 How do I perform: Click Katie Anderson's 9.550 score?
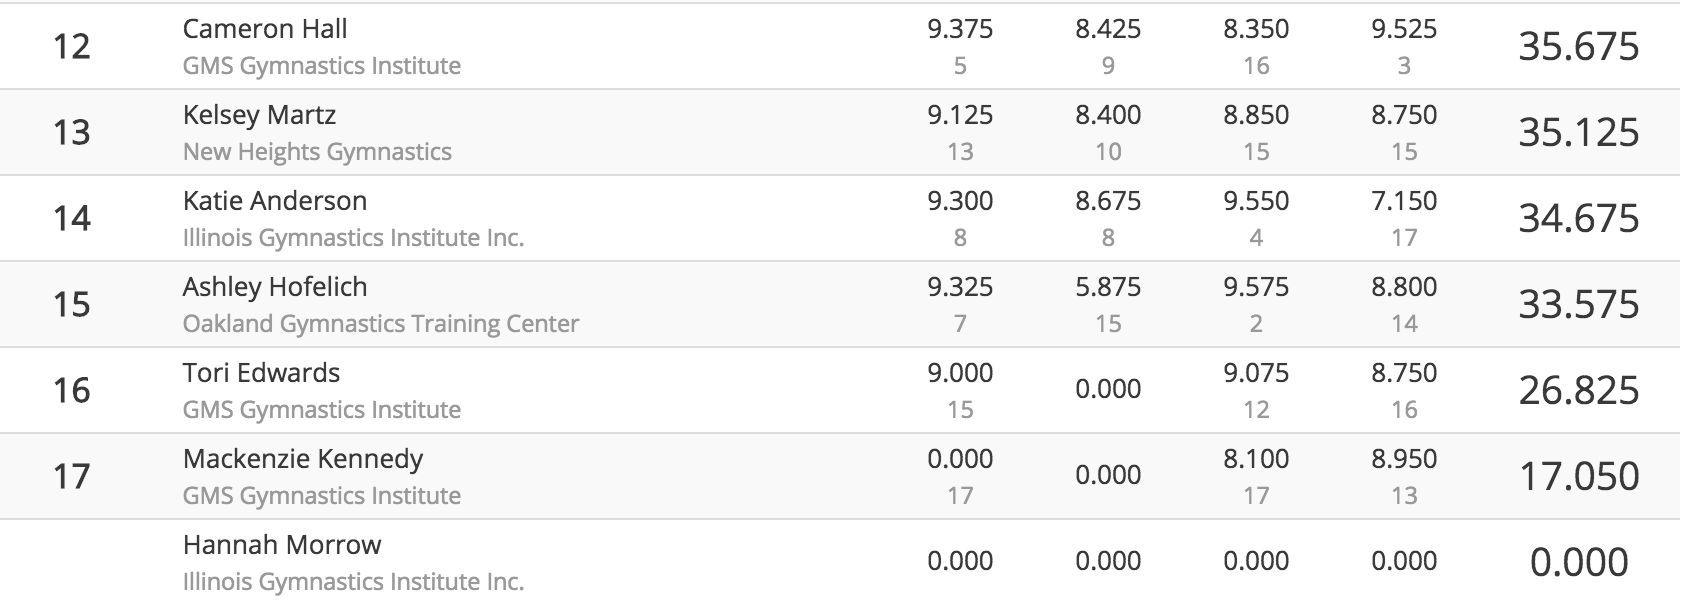coord(1256,201)
